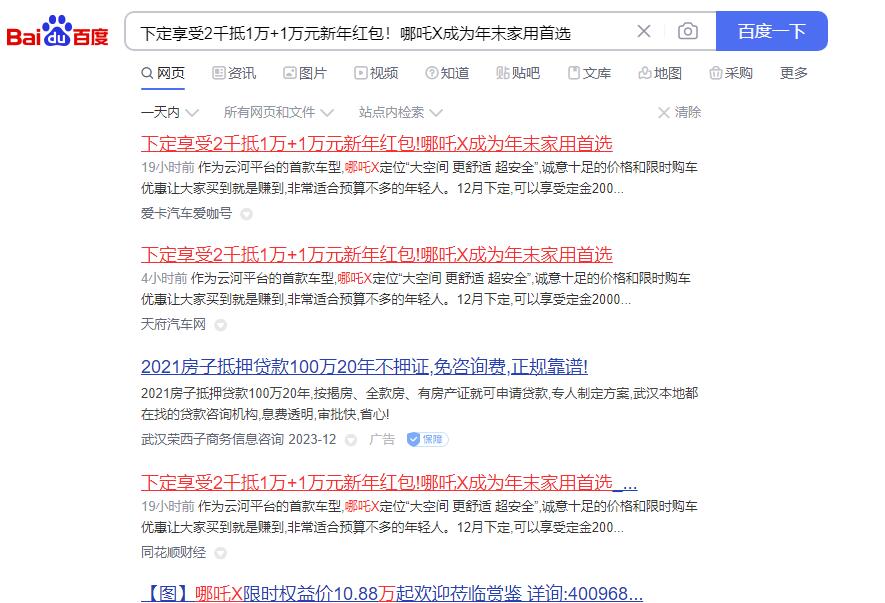
Task: Clear search box with X icon
Action: [643, 31]
